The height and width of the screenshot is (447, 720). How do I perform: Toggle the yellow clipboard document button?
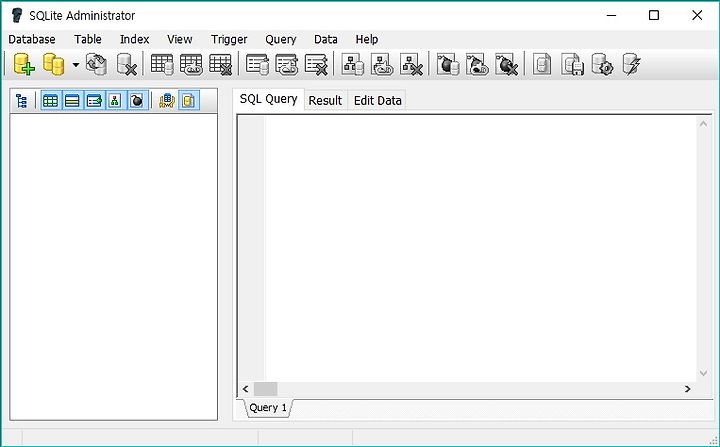pyautogui.click(x=188, y=101)
